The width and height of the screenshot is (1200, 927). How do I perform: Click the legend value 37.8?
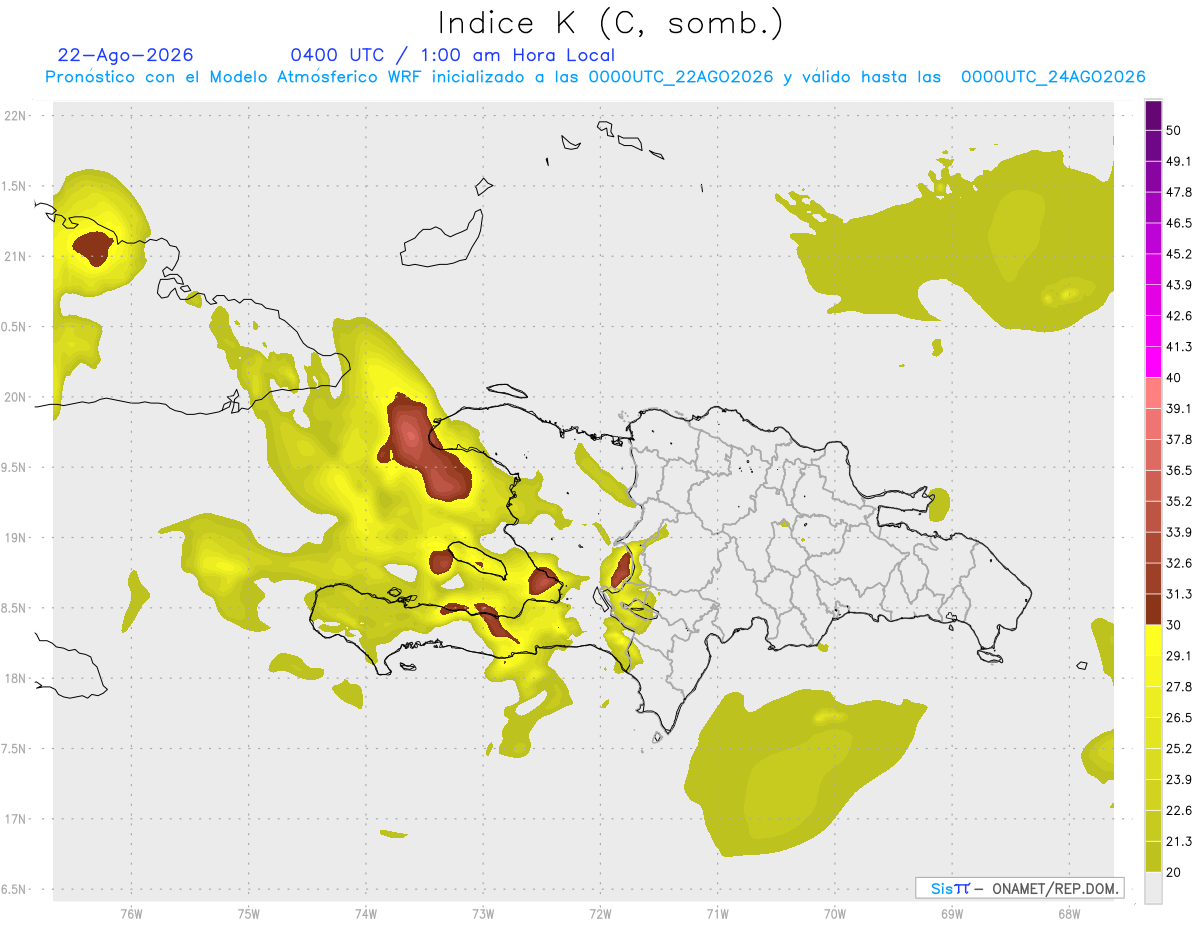coord(1178,439)
